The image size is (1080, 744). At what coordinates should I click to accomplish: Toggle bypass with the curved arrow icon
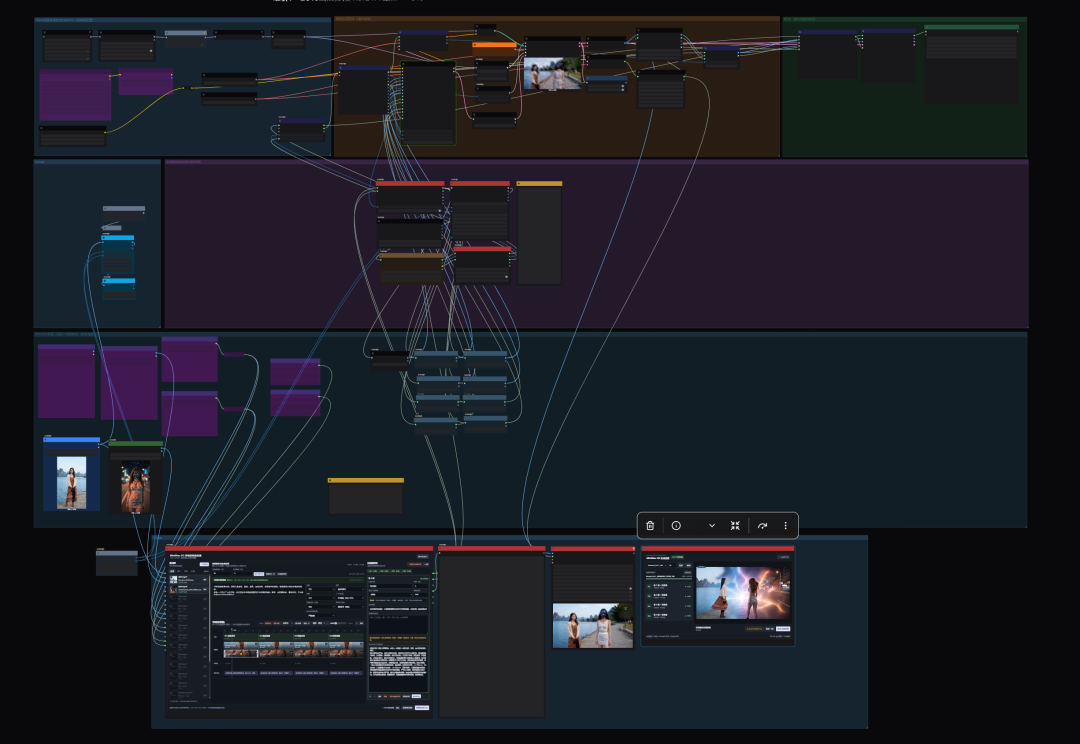click(x=762, y=526)
